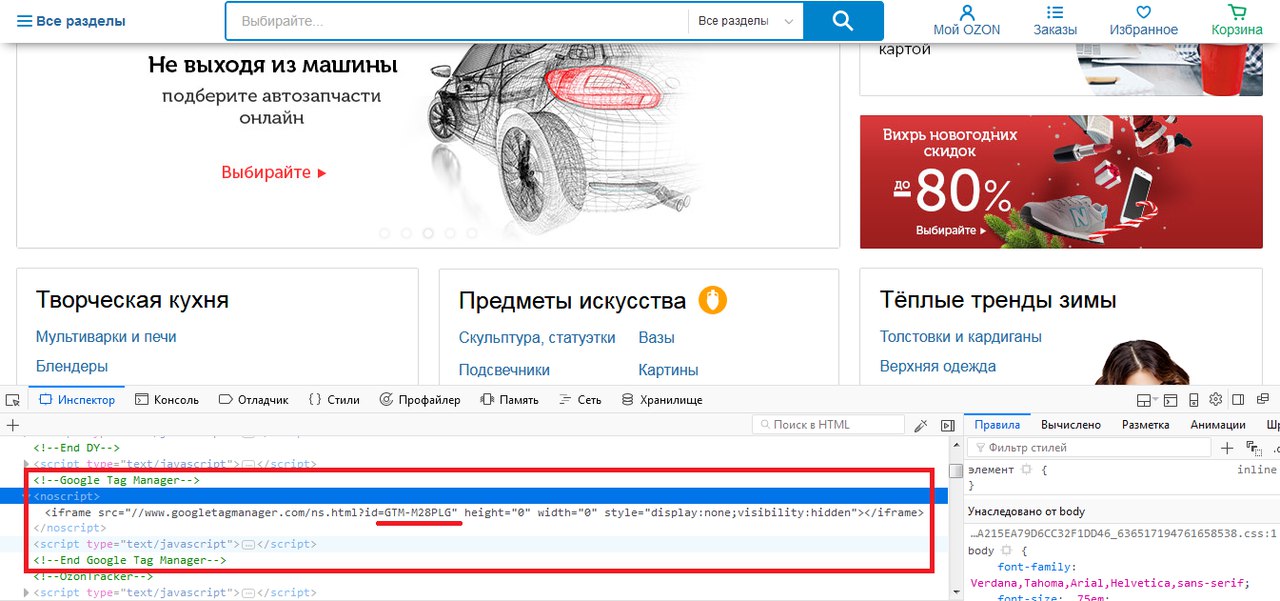
Task: Switch to the Консоль tab
Action: (x=167, y=400)
